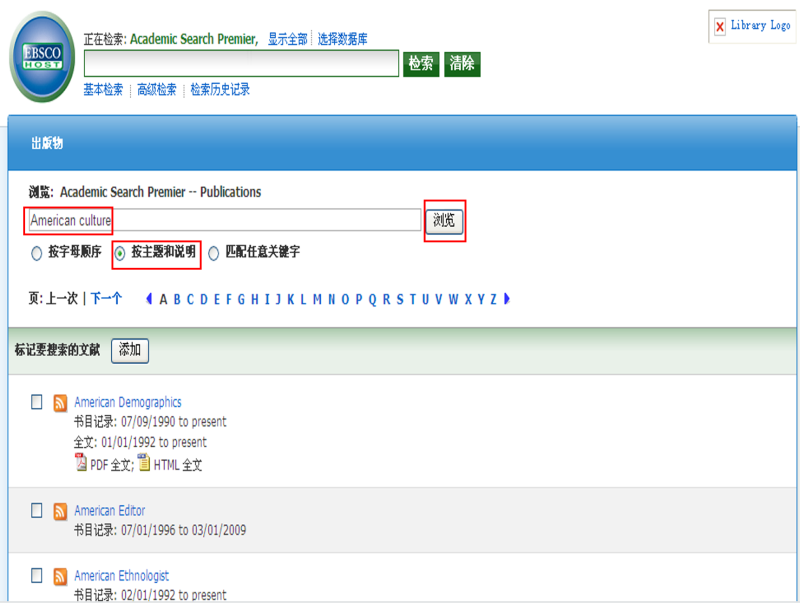Jump to publications starting with U

pyautogui.click(x=426, y=299)
